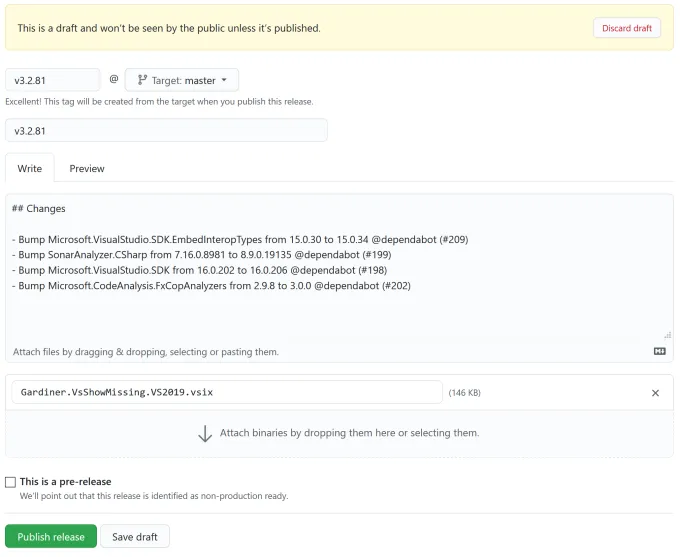This screenshot has width=680, height=557.
Task: Remove the attached vsix file with X
Action: click(x=655, y=393)
